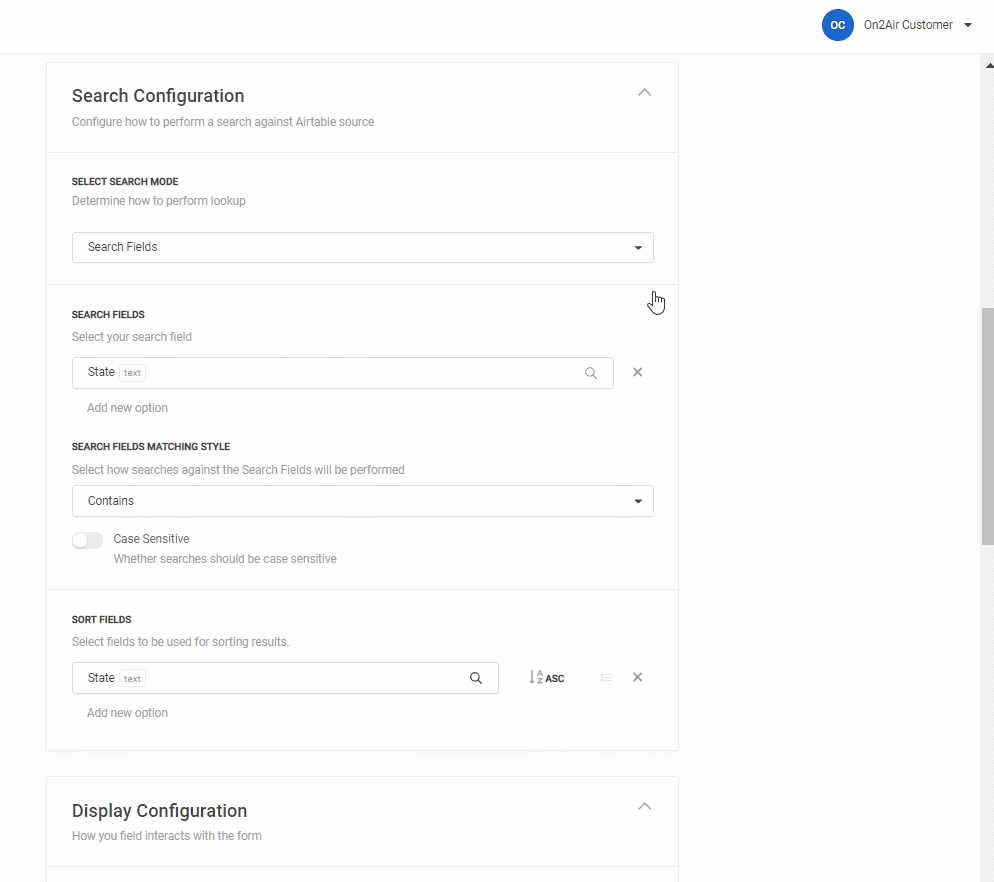Open the On2Air Customer account menu

(907, 25)
